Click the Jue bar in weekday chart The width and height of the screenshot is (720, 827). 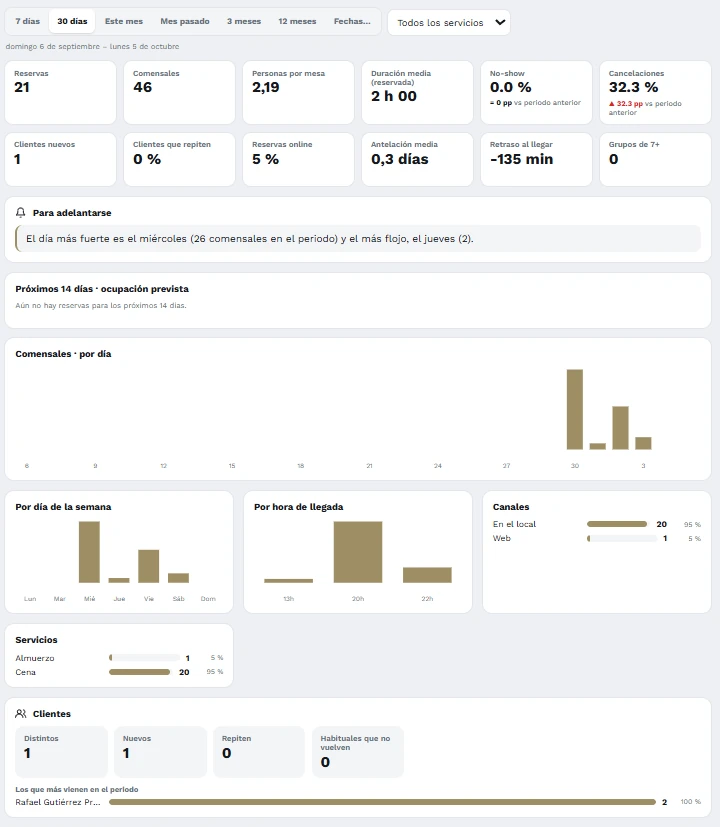(119, 580)
